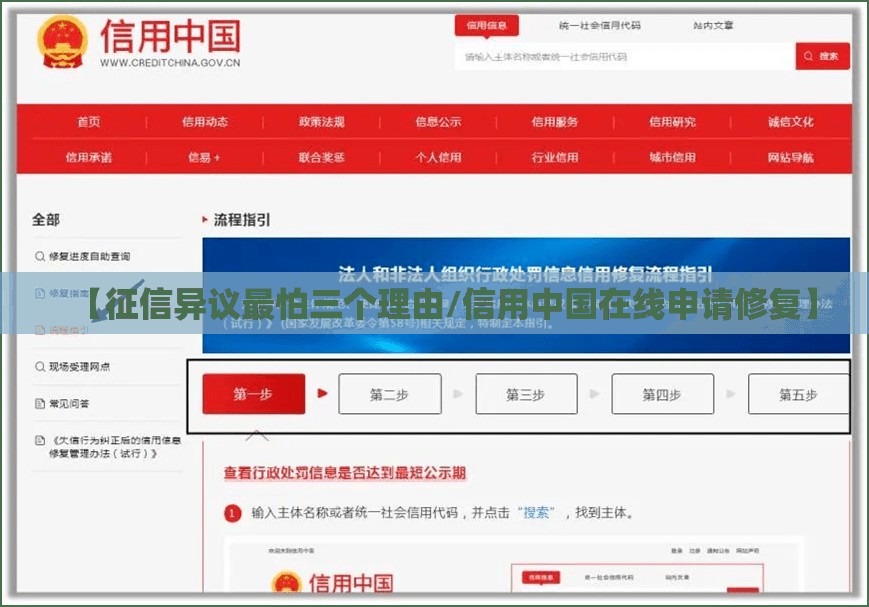Select the 站内文章 search tab
The image size is (869, 607).
click(713, 25)
